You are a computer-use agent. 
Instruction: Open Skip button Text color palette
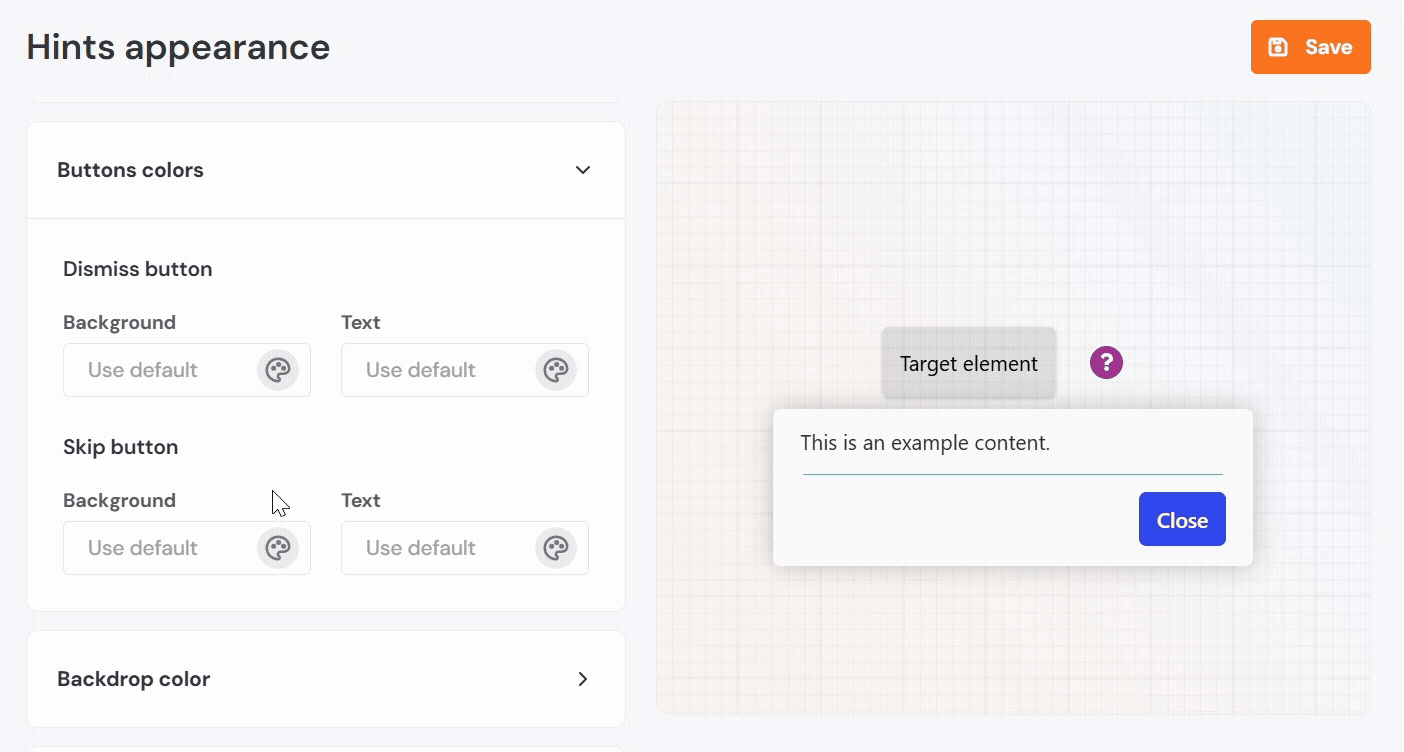(x=556, y=548)
